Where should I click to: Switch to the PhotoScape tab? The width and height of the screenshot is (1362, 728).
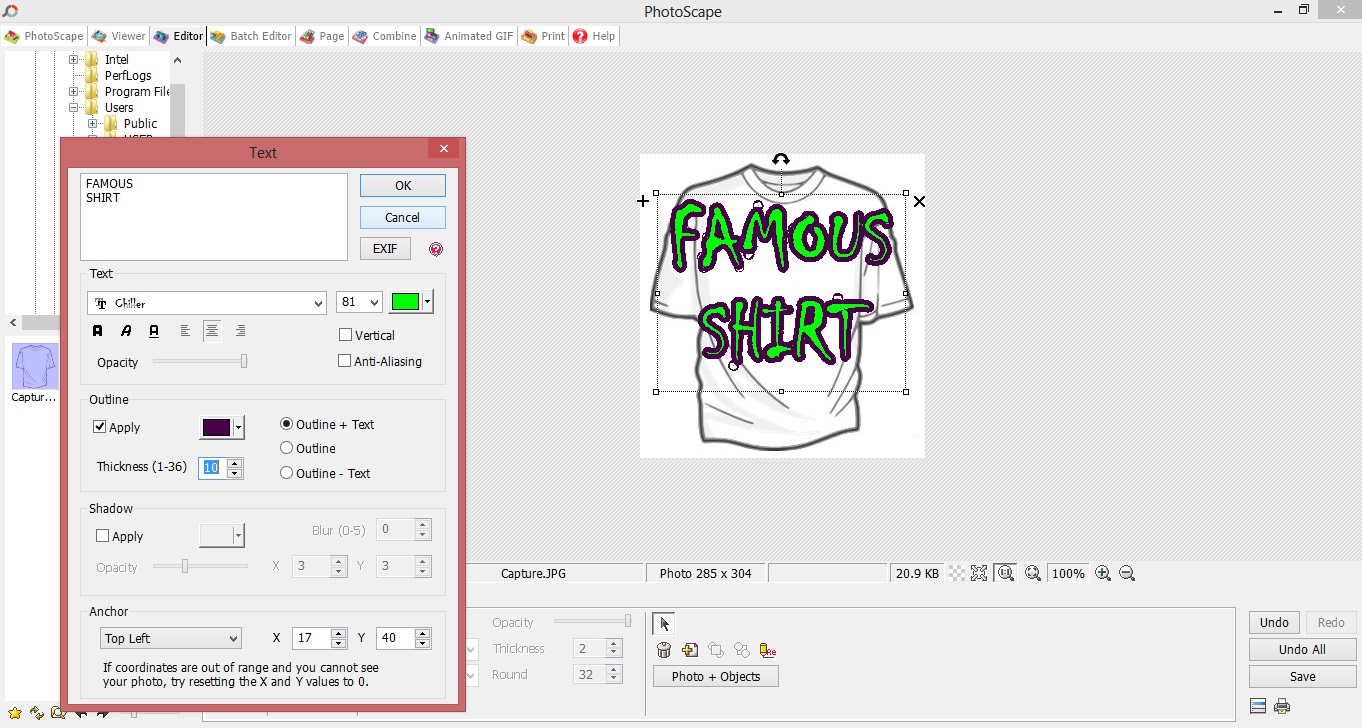click(44, 36)
